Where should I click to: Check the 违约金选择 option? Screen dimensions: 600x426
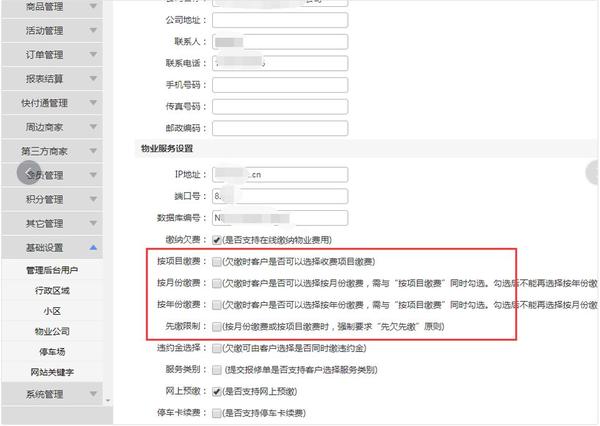(x=217, y=348)
